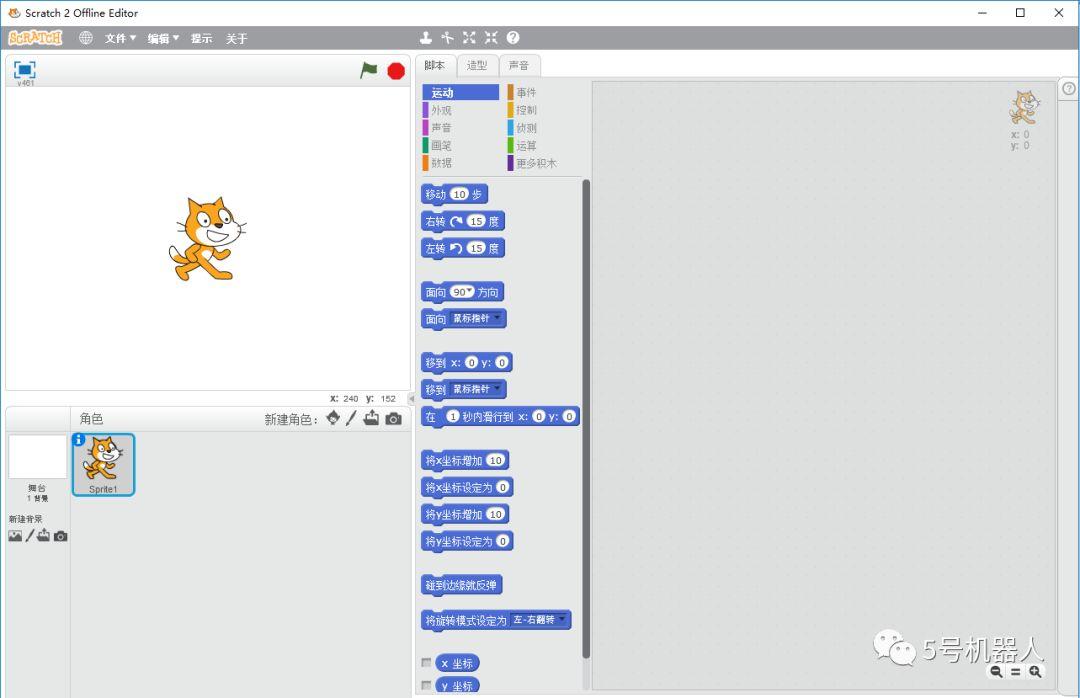Open 鼠标指针 dropdown in 面向 block
Viewport: 1080px width, 698px height.
477,318
